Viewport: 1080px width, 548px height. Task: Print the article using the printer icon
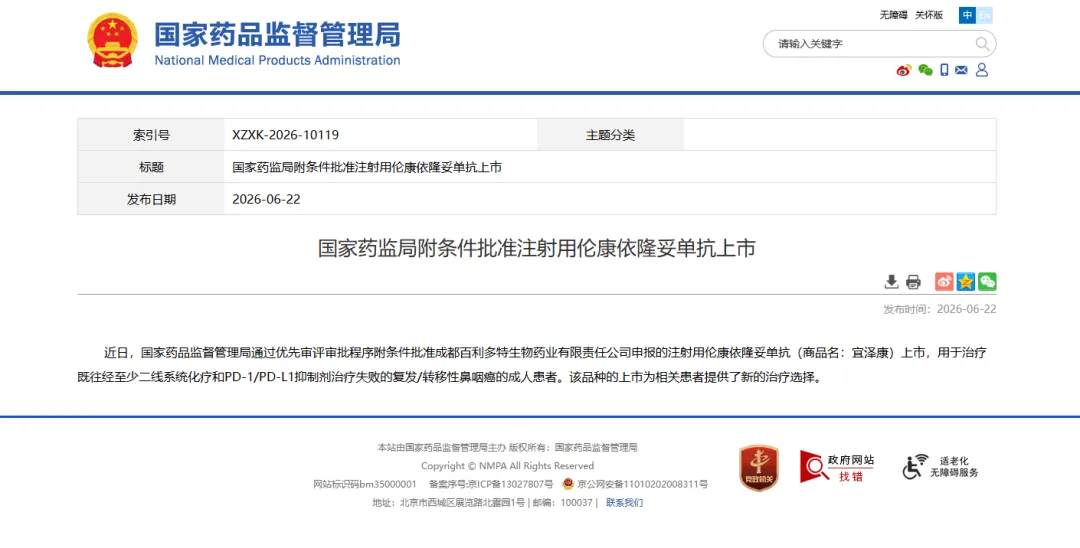click(913, 282)
